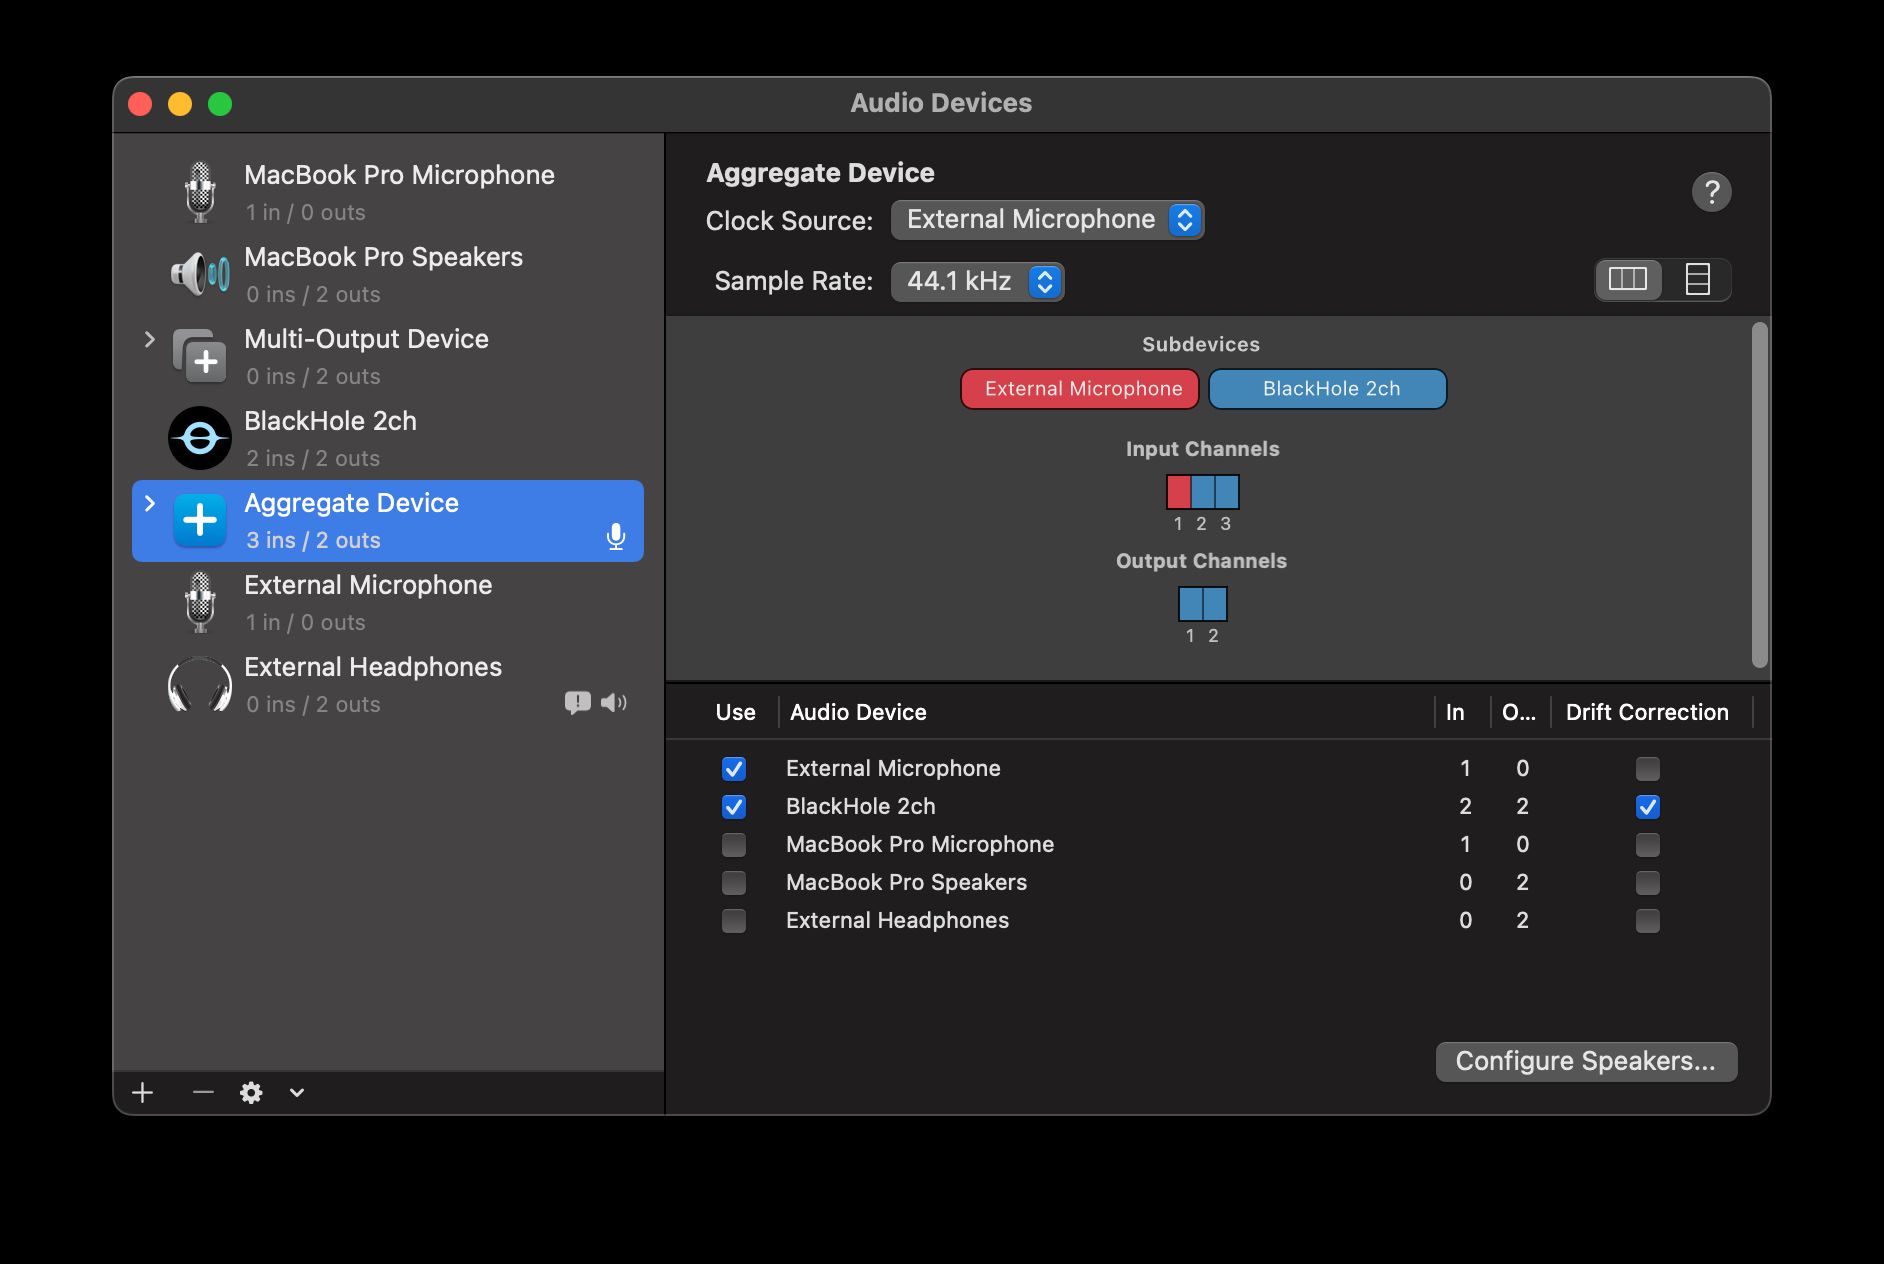The image size is (1884, 1264).
Task: Open the Sample Rate dropdown
Action: tap(976, 281)
